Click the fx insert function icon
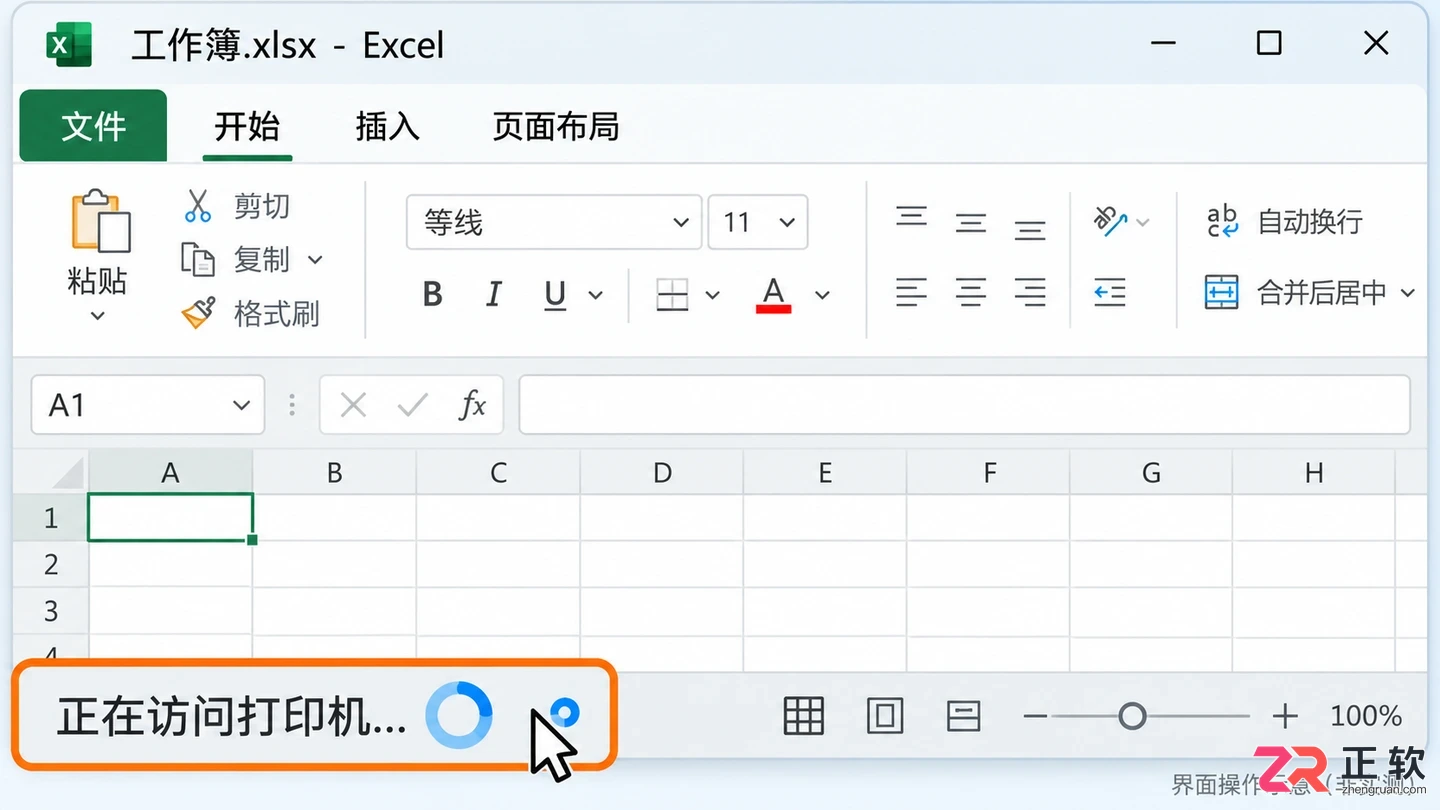 [472, 405]
